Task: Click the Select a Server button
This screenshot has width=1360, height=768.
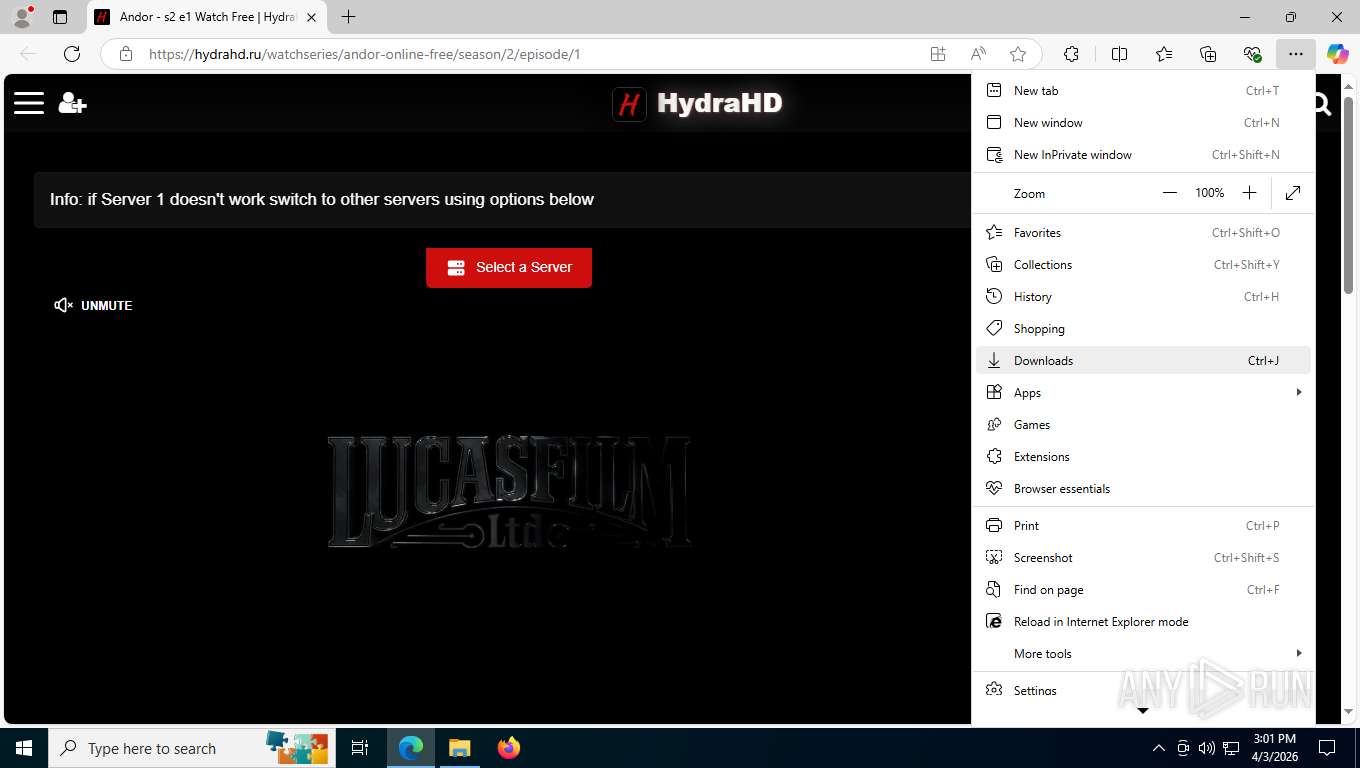Action: (x=509, y=268)
